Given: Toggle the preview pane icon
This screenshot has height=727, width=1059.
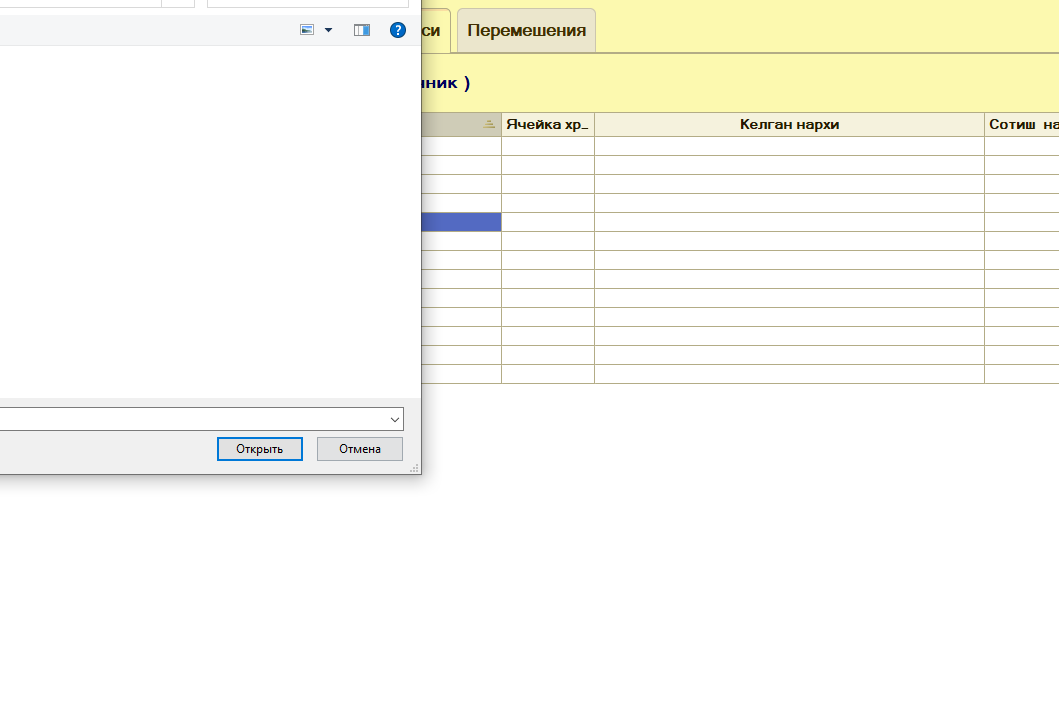Looking at the screenshot, I should (362, 30).
